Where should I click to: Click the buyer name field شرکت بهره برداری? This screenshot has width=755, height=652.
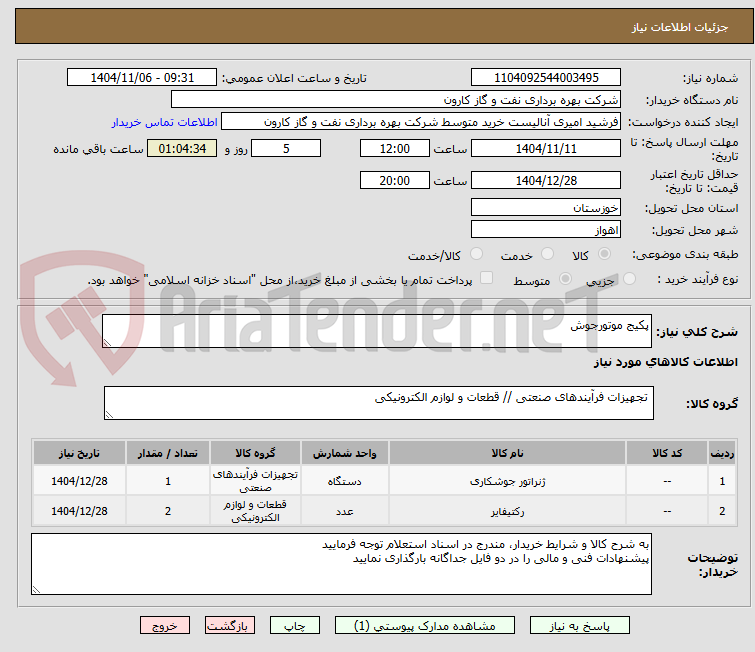coord(396,100)
